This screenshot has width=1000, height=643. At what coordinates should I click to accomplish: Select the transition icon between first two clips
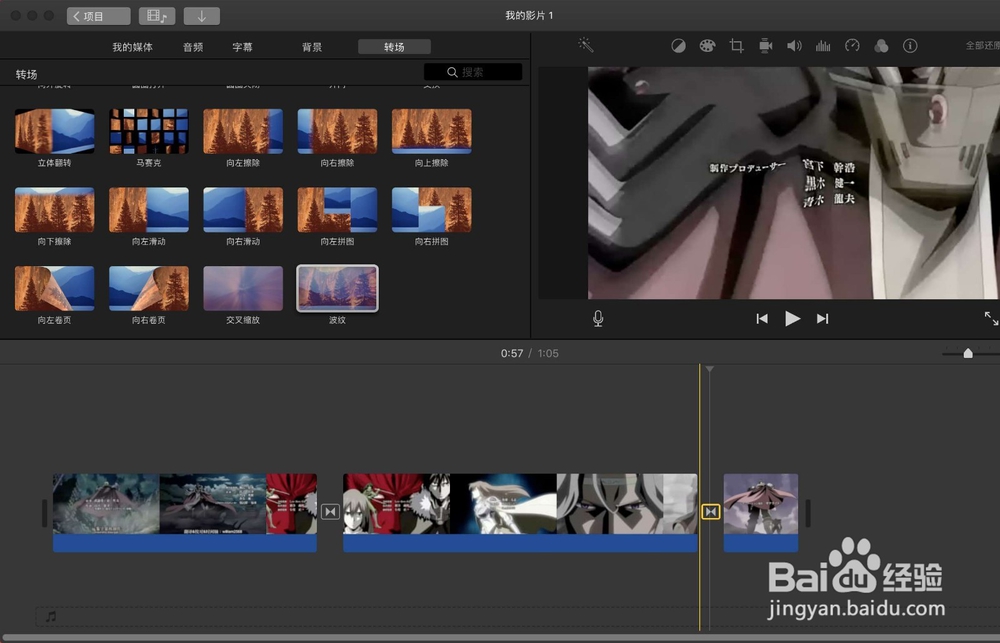coord(330,512)
